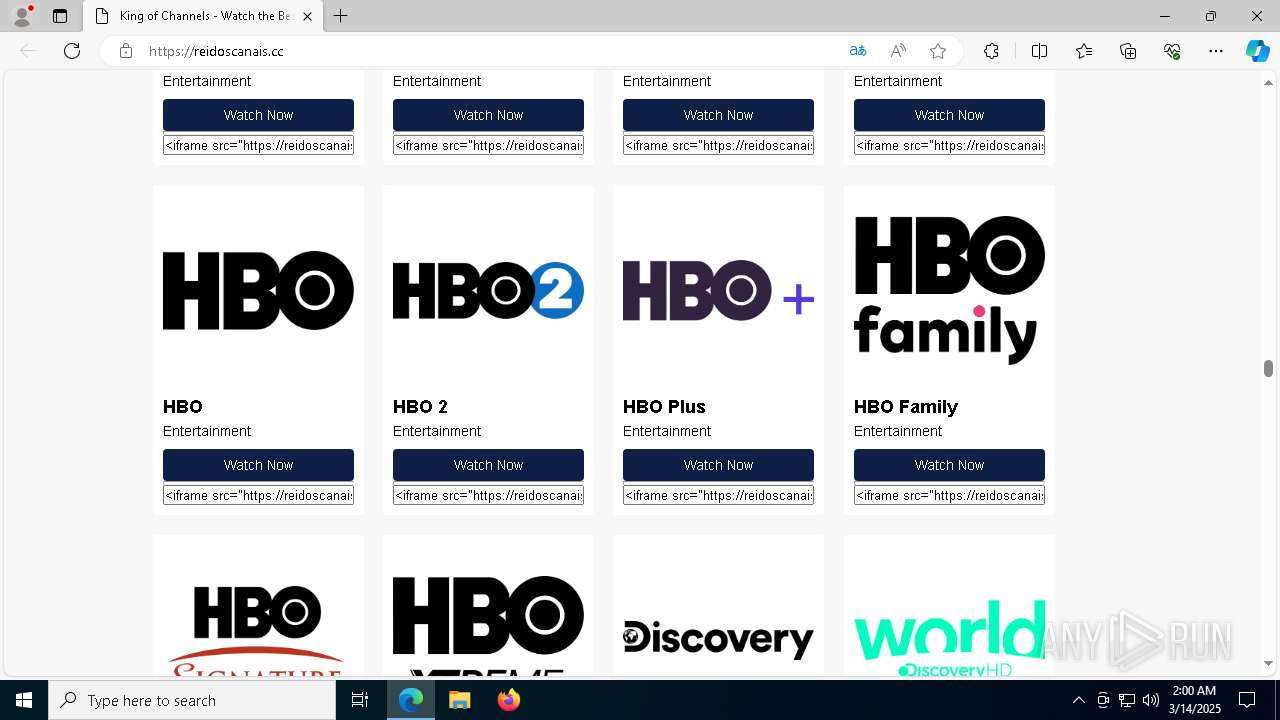This screenshot has height=720, width=1280.
Task: Click Watch Now under HBO Family
Action: [949, 465]
